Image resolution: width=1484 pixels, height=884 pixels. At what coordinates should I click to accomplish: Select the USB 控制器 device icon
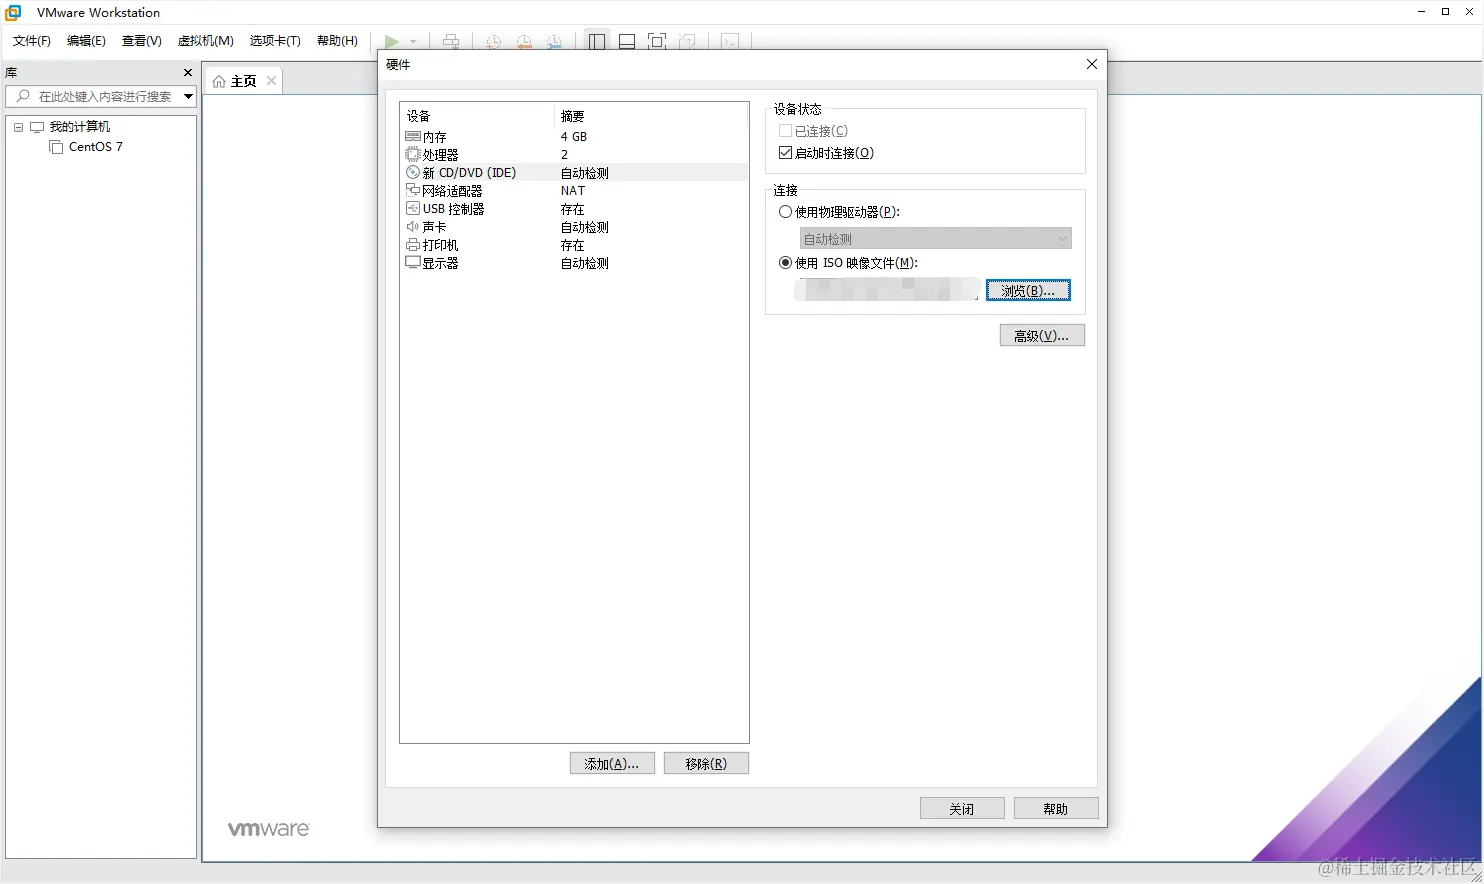pyautogui.click(x=413, y=208)
